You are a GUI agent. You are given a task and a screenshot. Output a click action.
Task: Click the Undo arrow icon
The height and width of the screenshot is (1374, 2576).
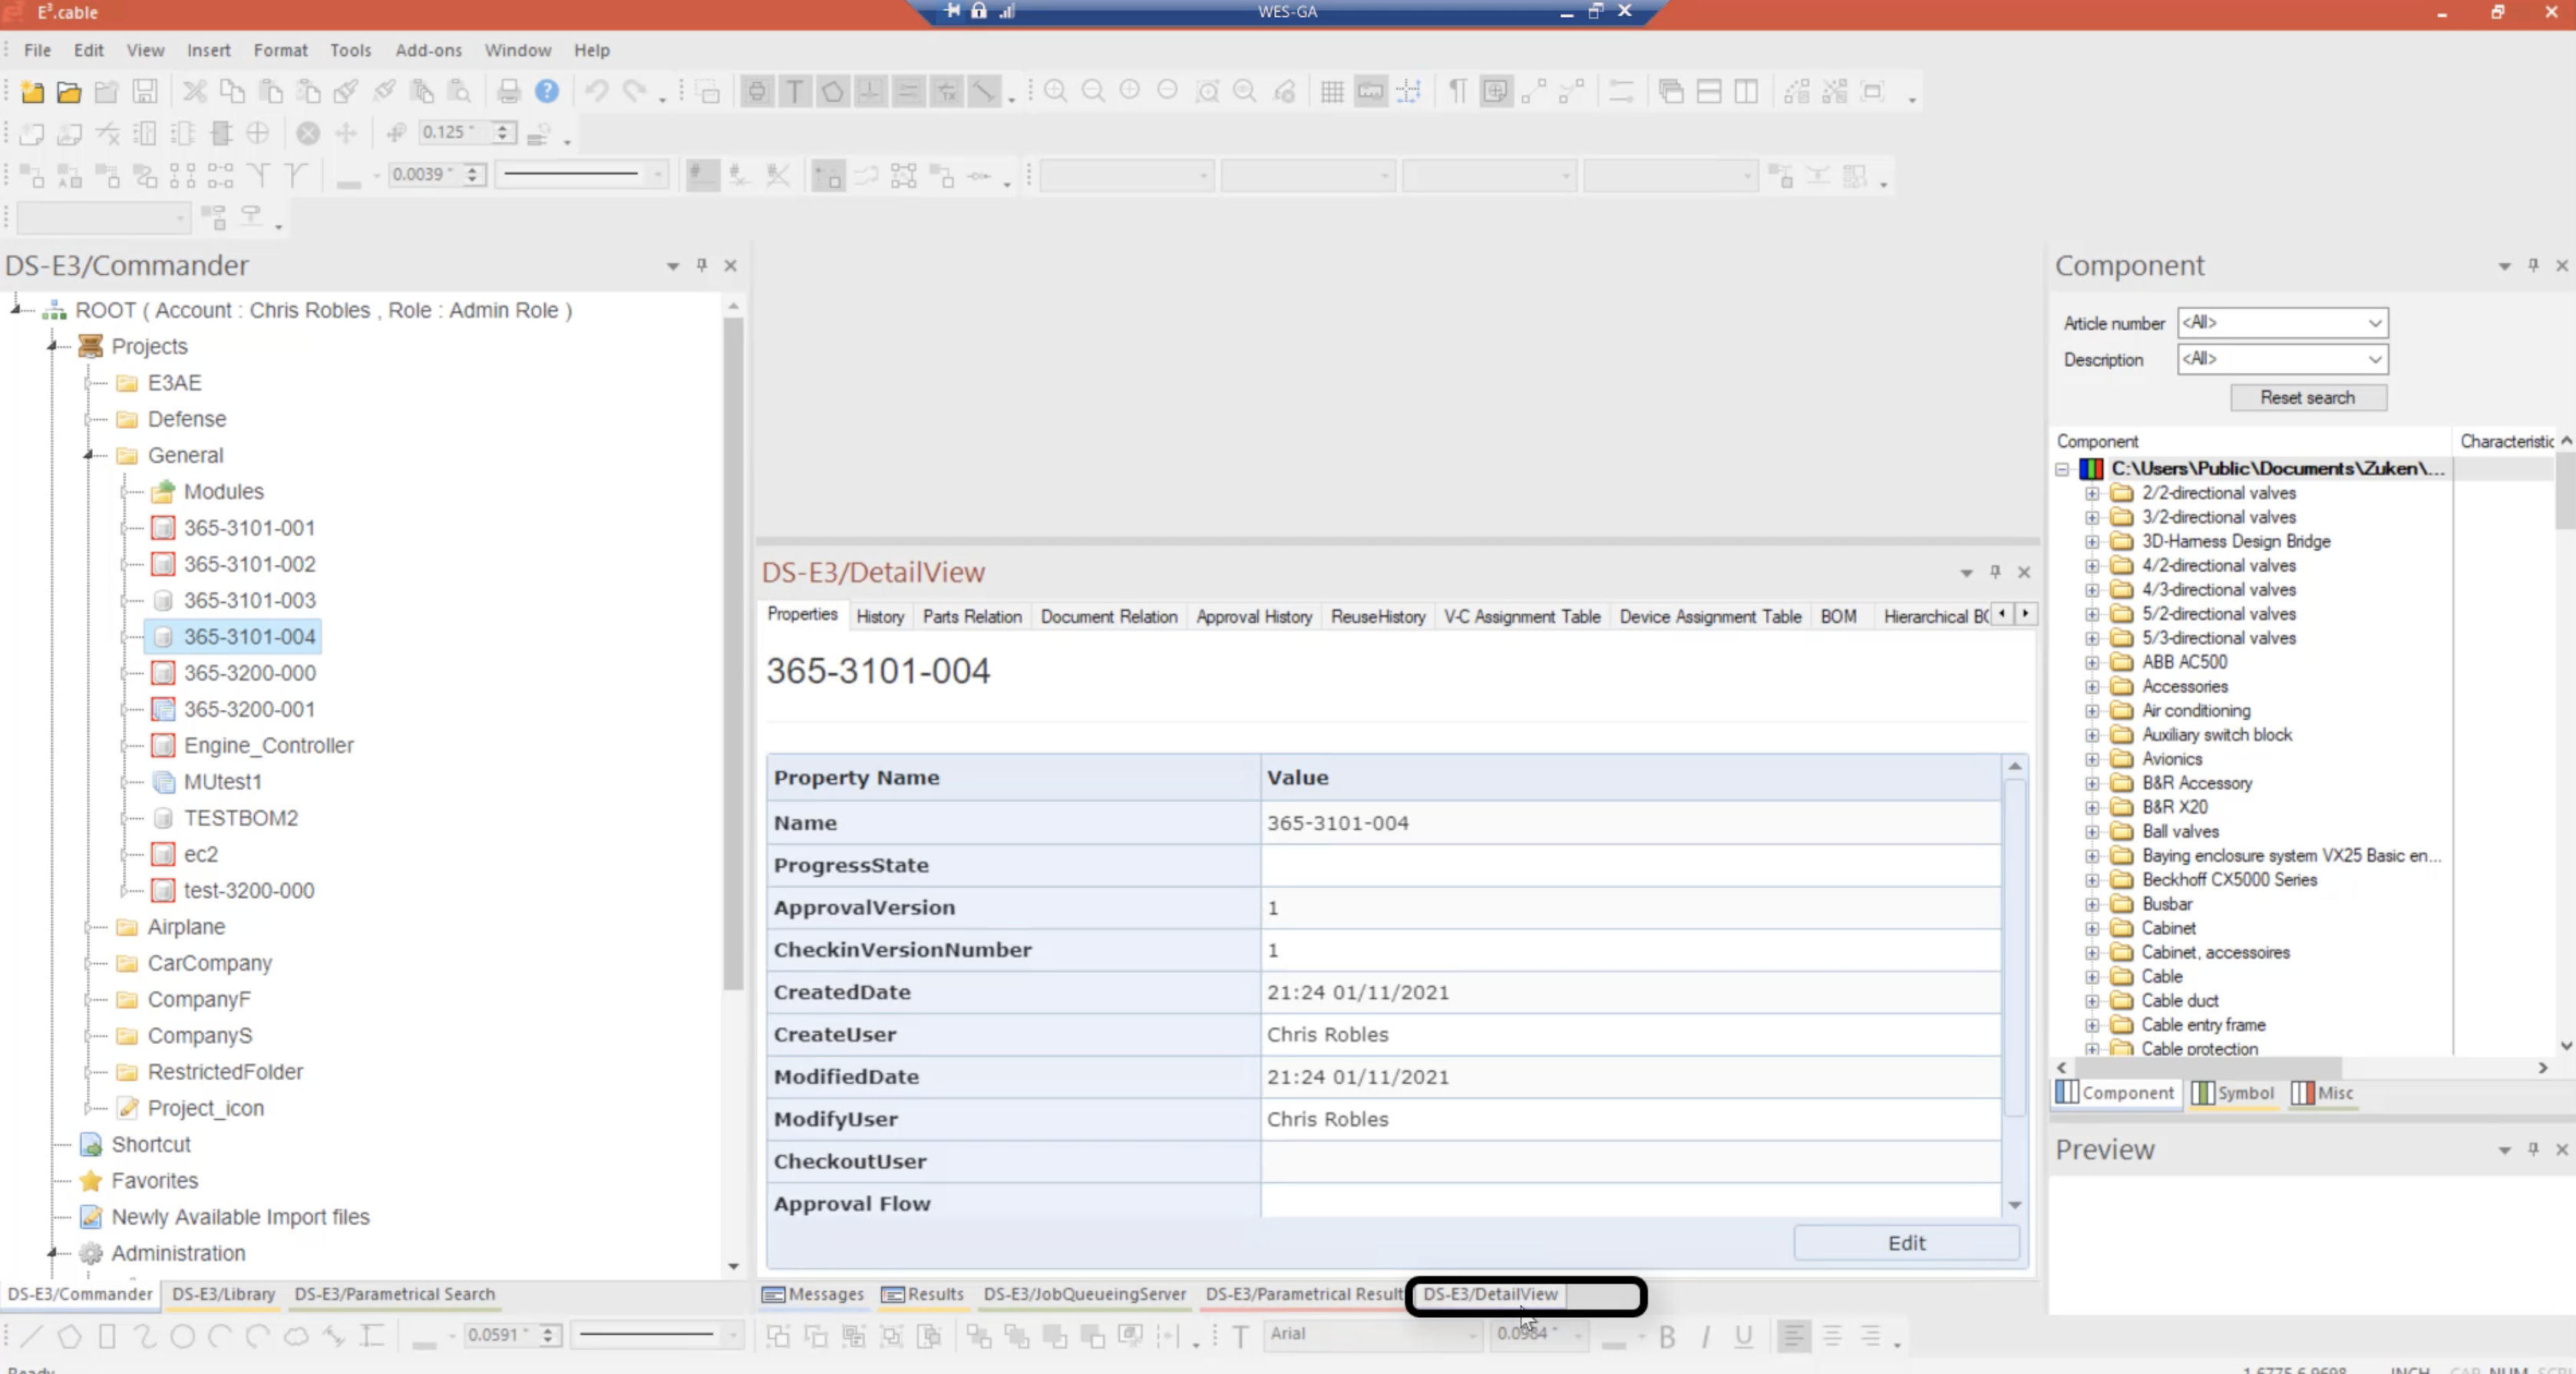(x=597, y=92)
